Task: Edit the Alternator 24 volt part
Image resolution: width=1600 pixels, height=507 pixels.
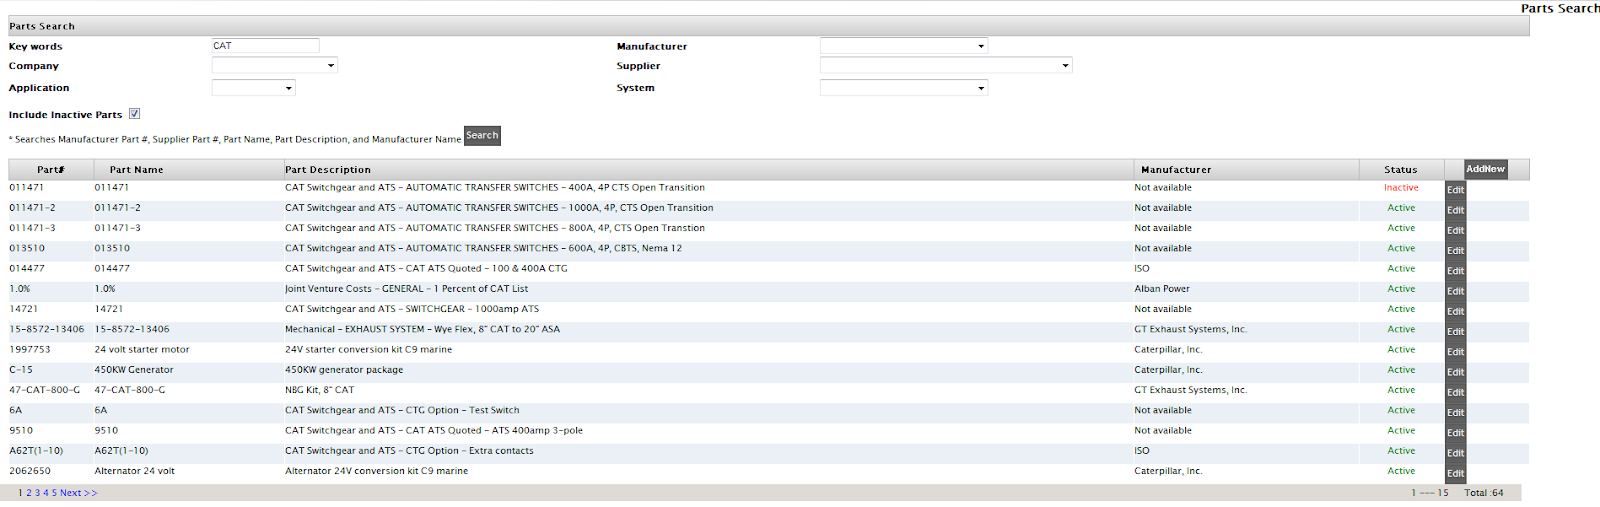Action: click(x=1455, y=473)
